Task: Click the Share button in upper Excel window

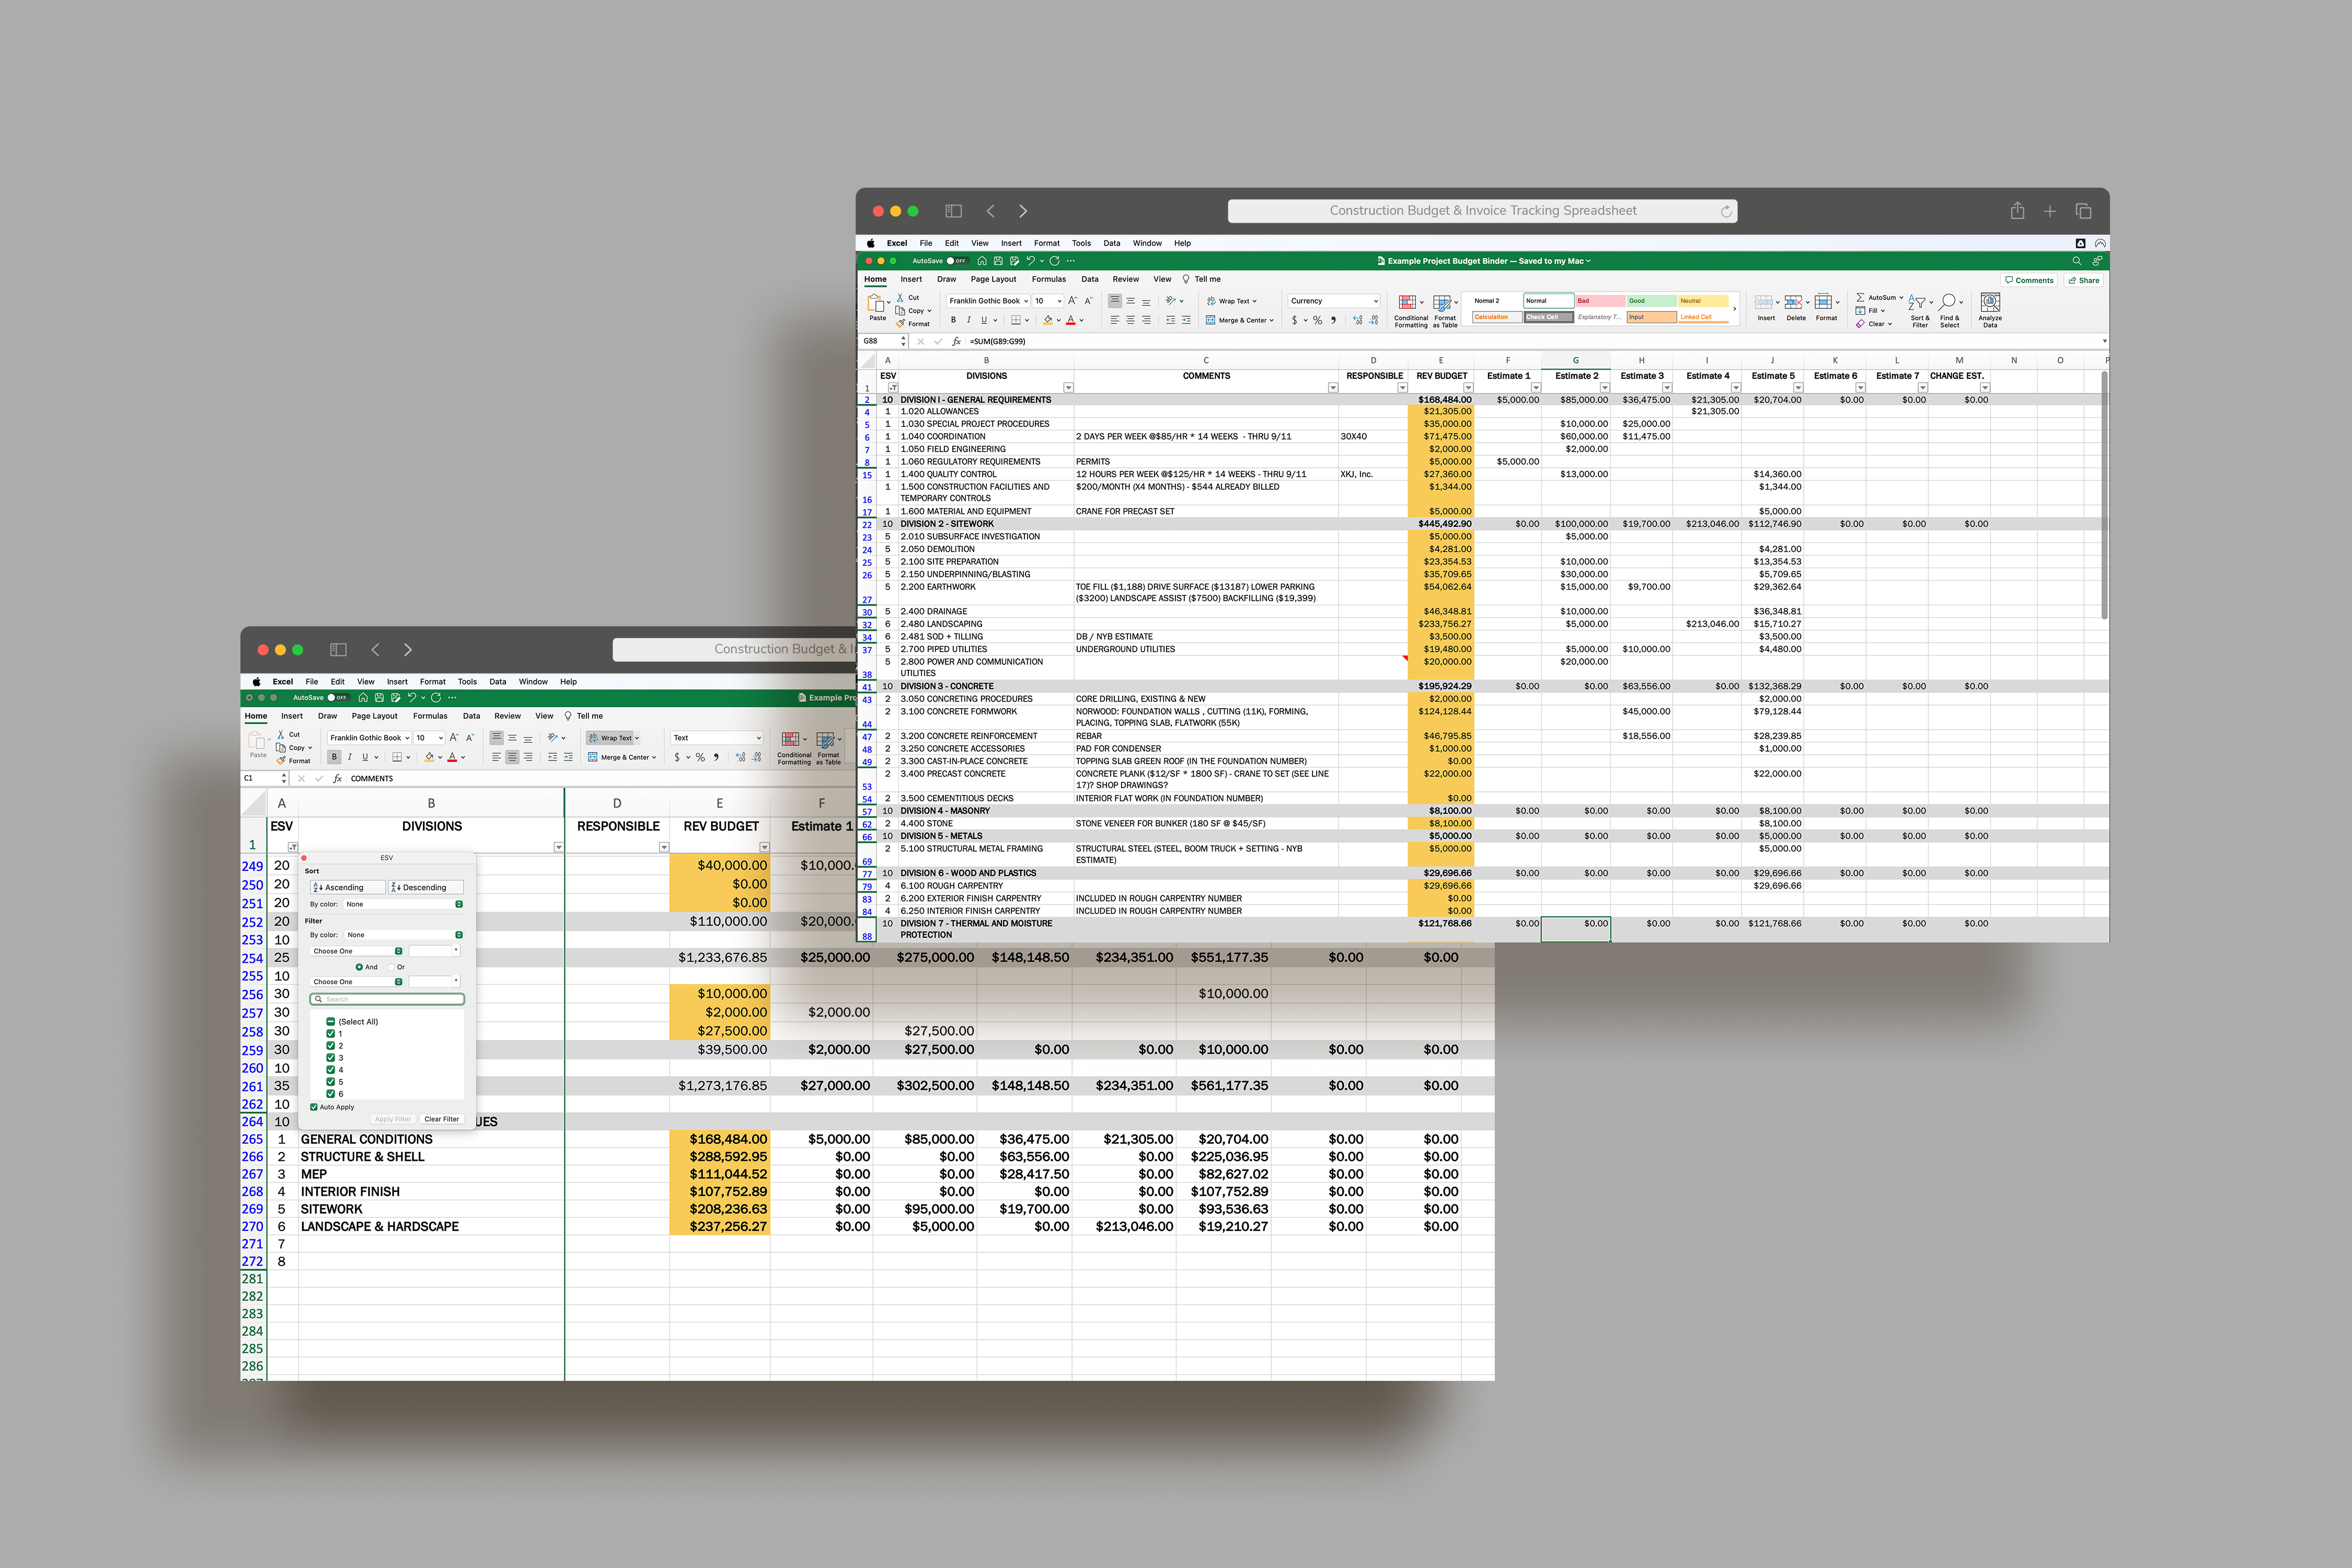Action: (x=2084, y=280)
